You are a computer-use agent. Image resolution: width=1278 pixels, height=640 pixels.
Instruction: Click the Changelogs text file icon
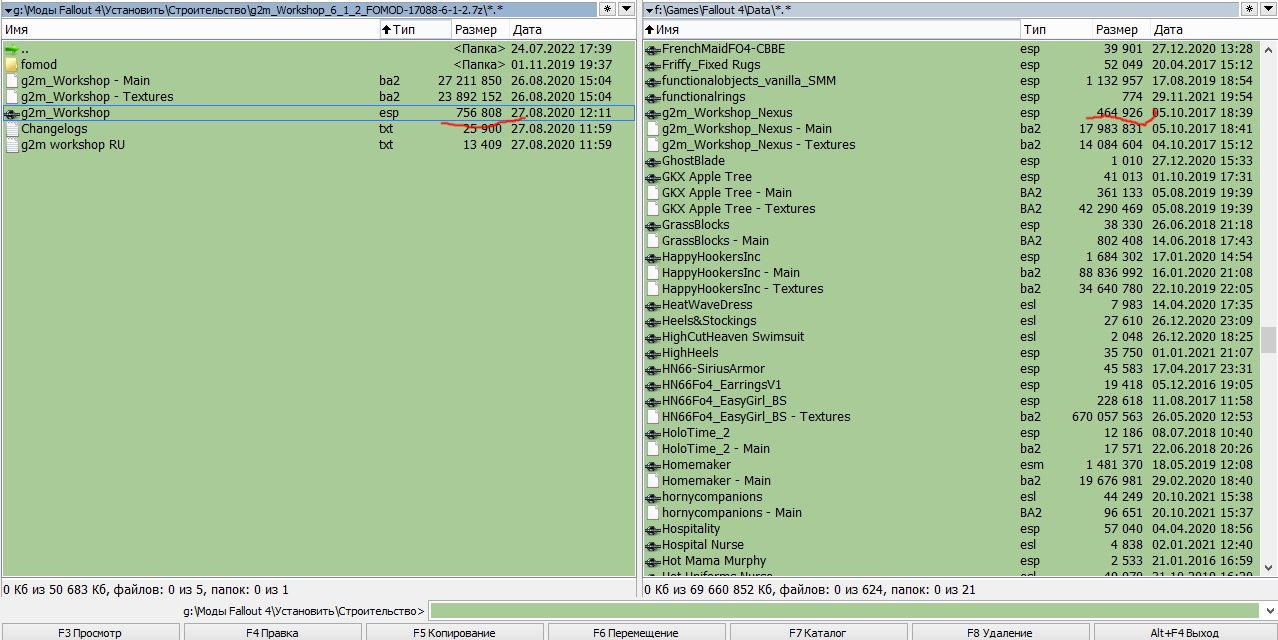coord(12,129)
